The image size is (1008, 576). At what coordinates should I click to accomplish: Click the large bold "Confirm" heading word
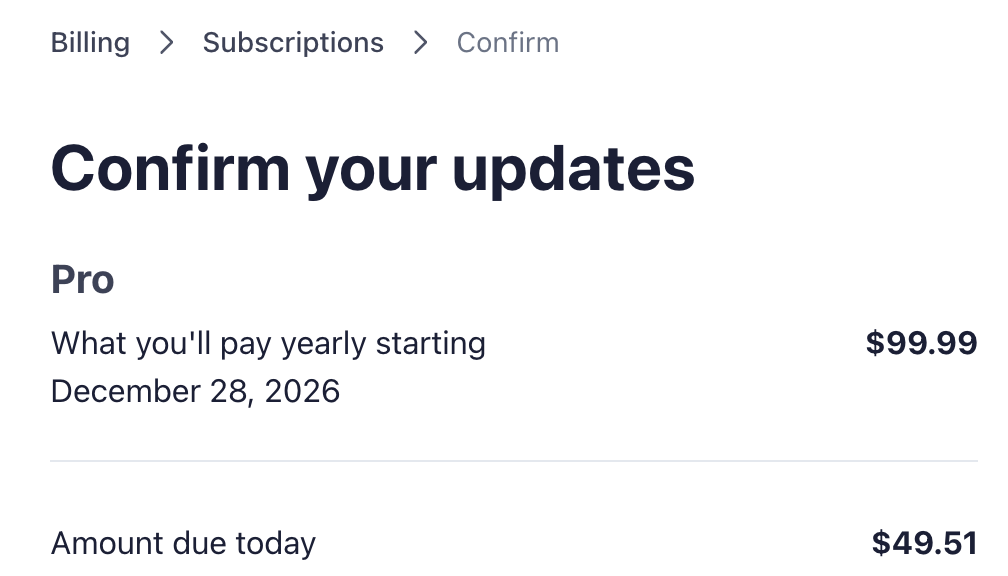tap(170, 168)
